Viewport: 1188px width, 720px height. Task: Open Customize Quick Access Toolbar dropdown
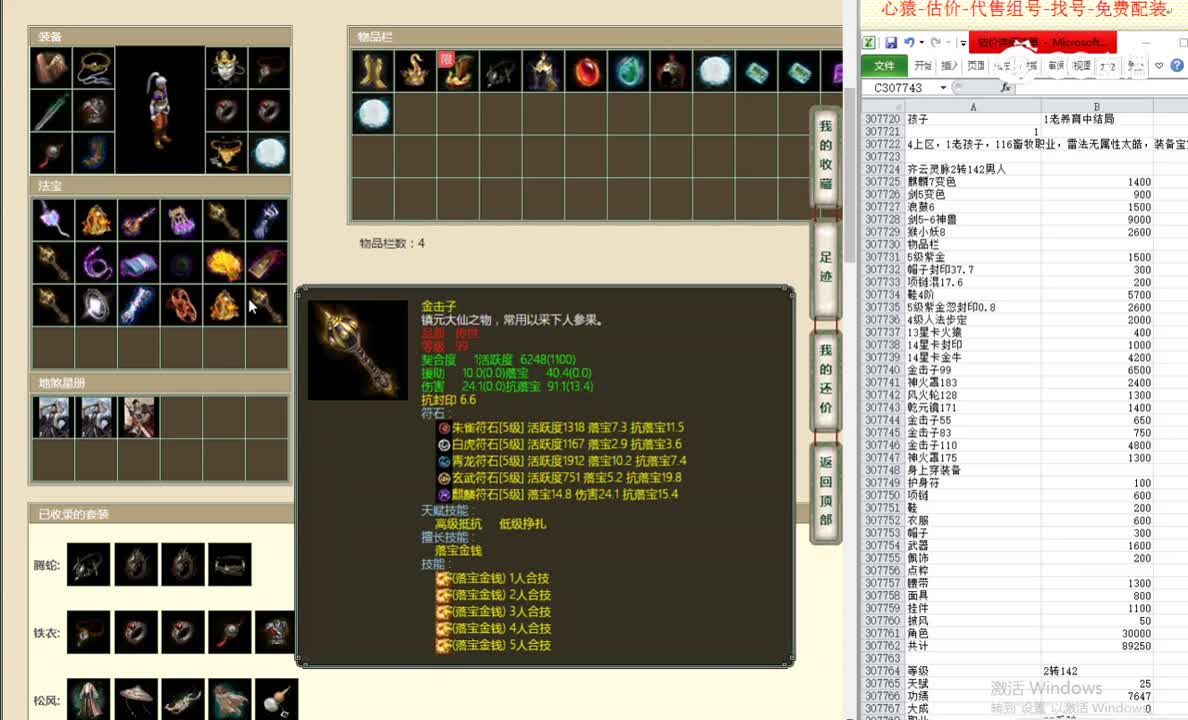coord(963,43)
